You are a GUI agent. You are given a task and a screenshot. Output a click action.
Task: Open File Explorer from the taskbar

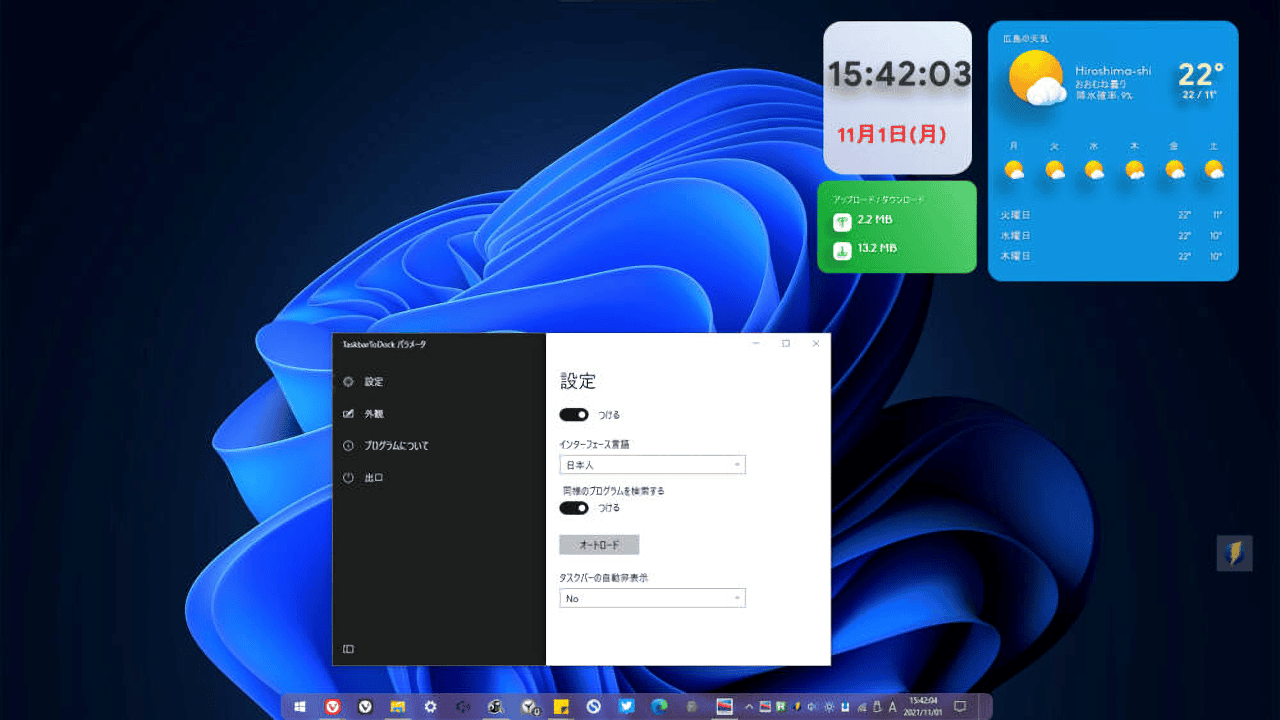point(398,706)
